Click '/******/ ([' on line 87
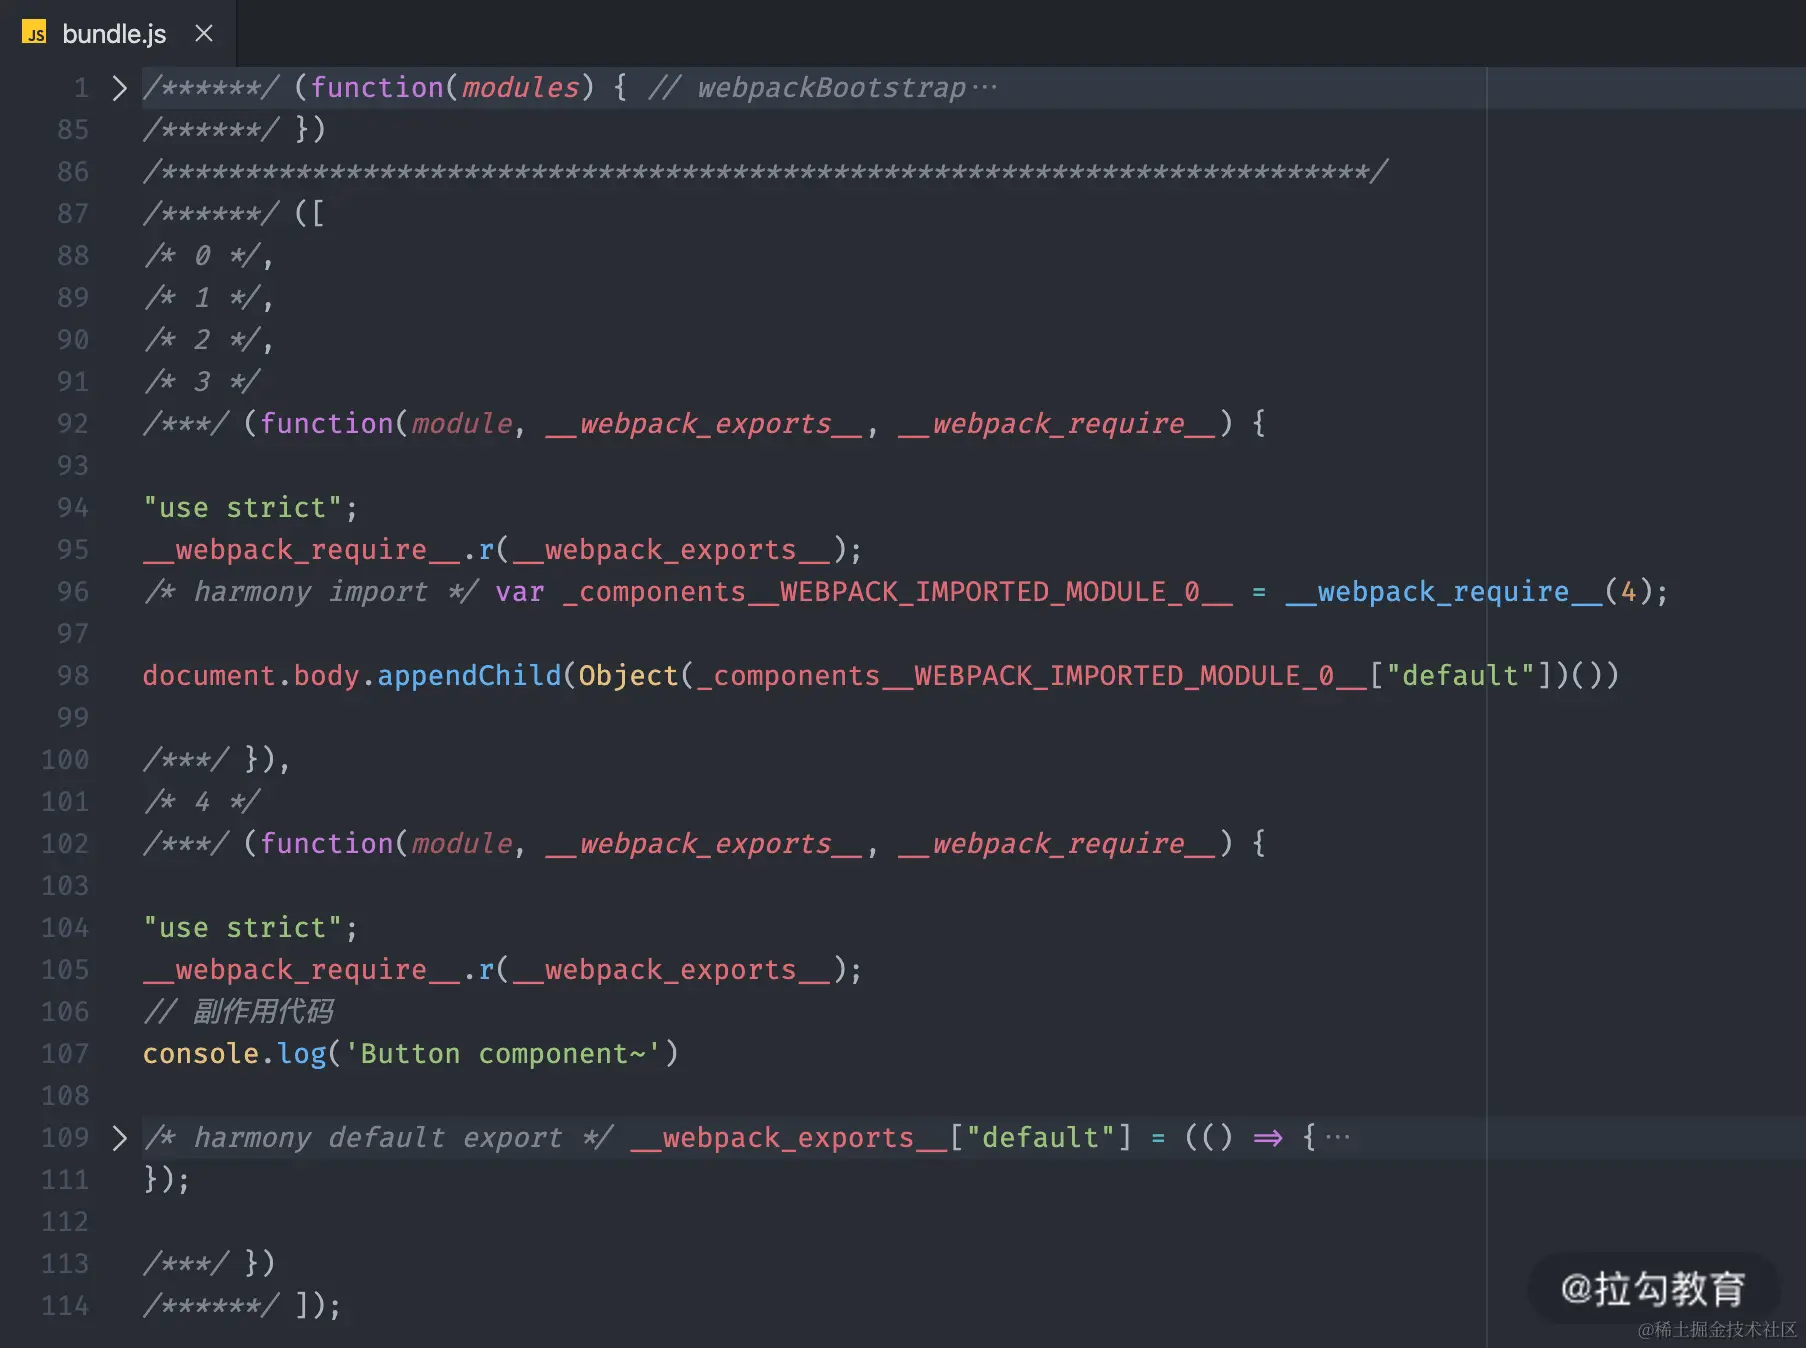Screen dimensions: 1806x1348 point(234,214)
